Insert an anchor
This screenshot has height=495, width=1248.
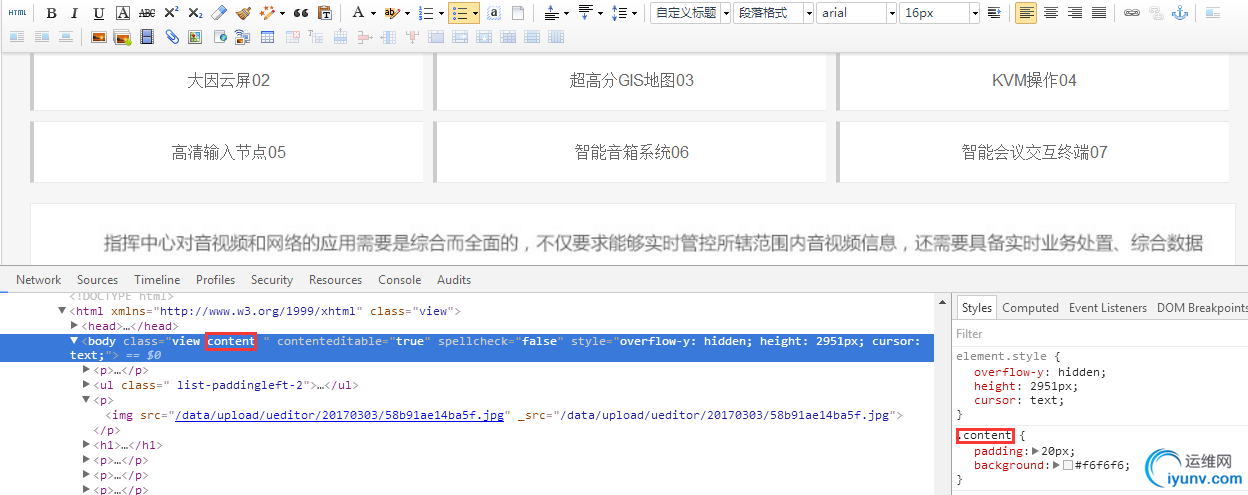pyautogui.click(x=1180, y=13)
